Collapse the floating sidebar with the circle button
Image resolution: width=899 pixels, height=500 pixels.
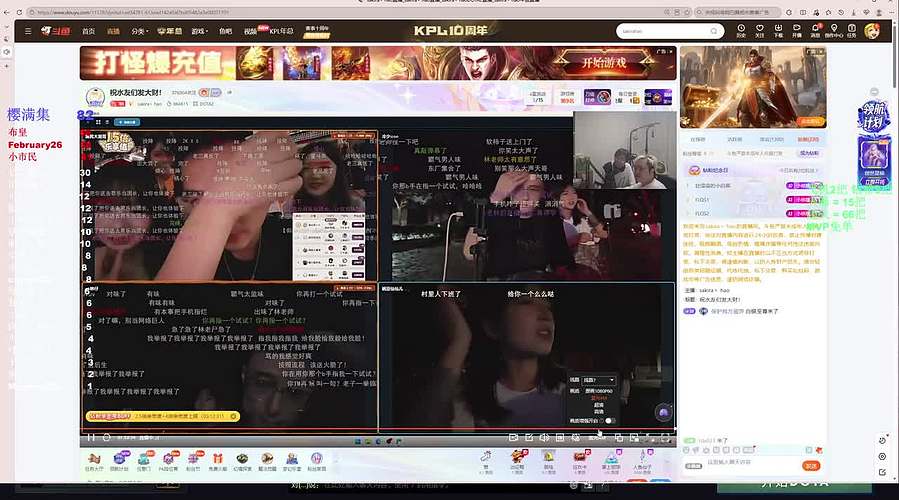coord(874,92)
